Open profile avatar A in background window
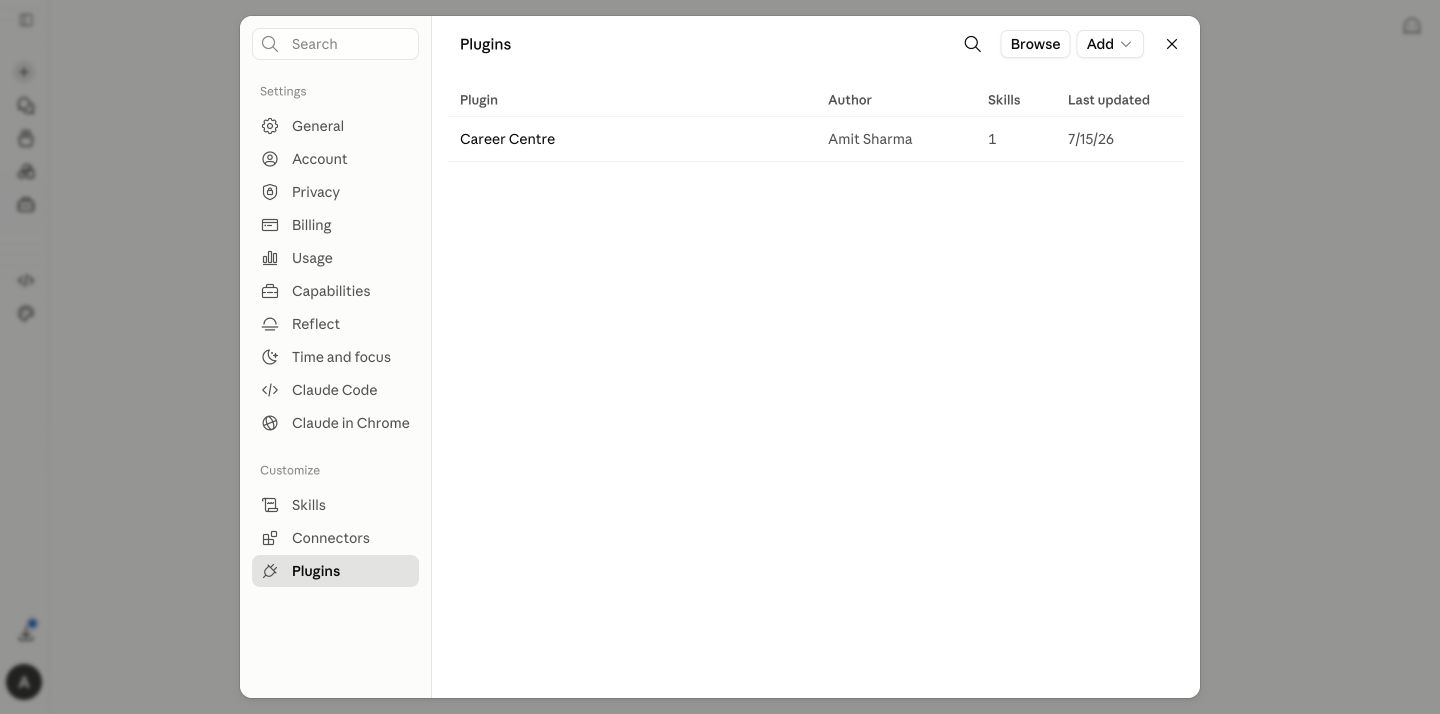This screenshot has width=1440, height=714. [24, 682]
